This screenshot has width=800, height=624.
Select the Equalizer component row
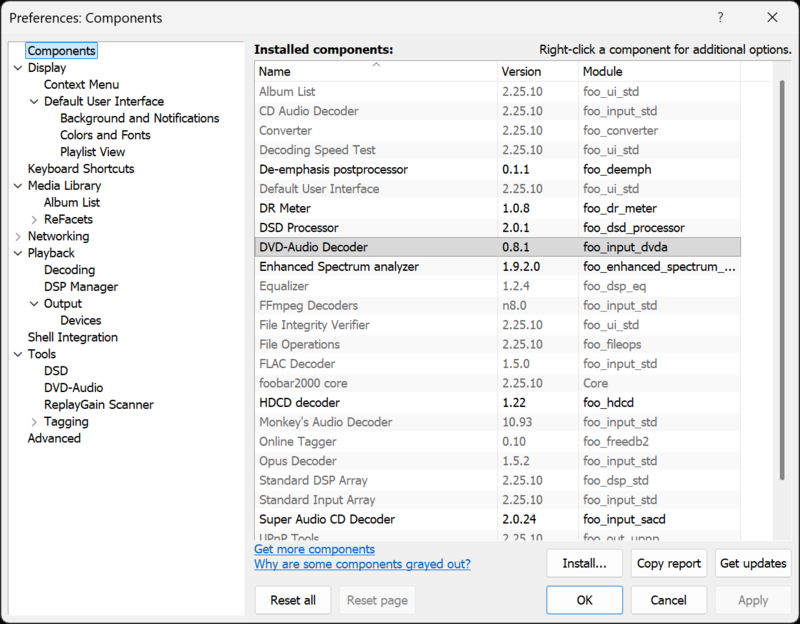pyautogui.click(x=497, y=286)
